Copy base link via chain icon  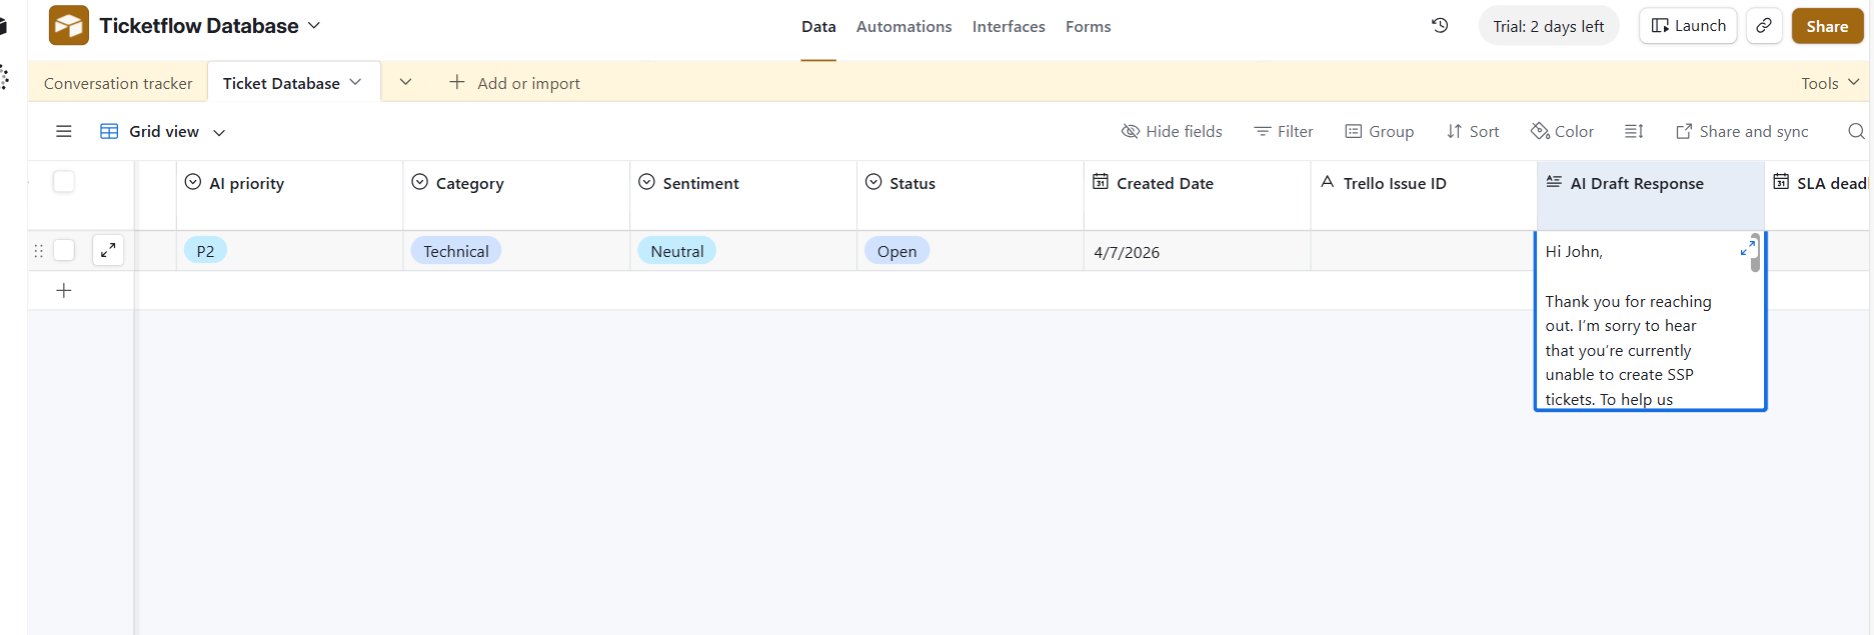(1764, 26)
